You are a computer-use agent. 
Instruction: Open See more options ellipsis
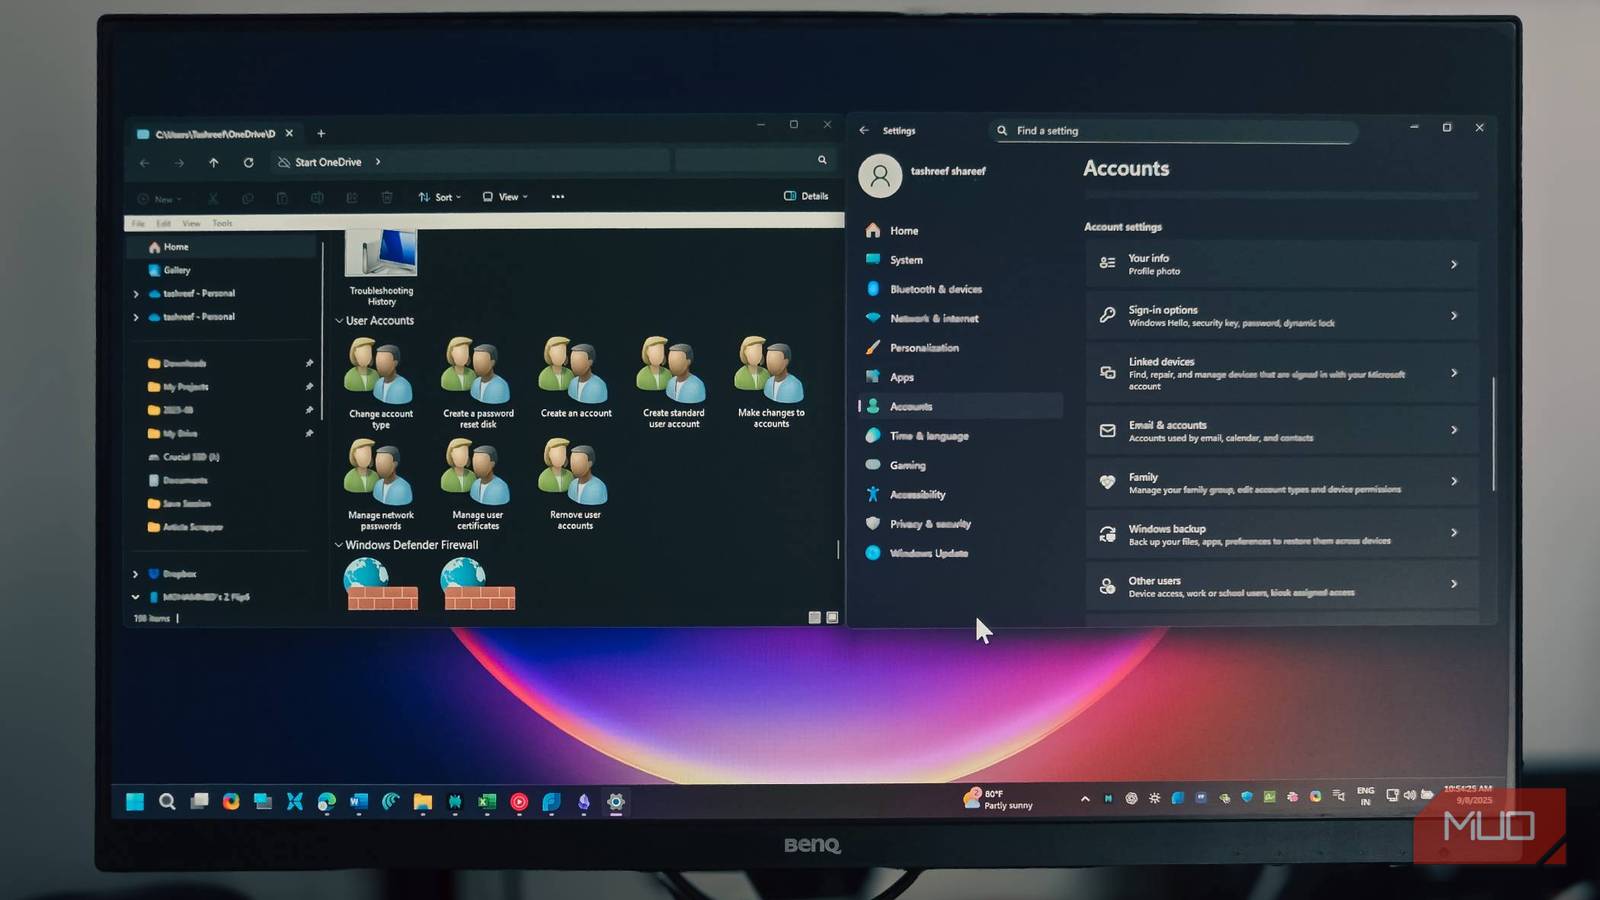pyautogui.click(x=558, y=197)
